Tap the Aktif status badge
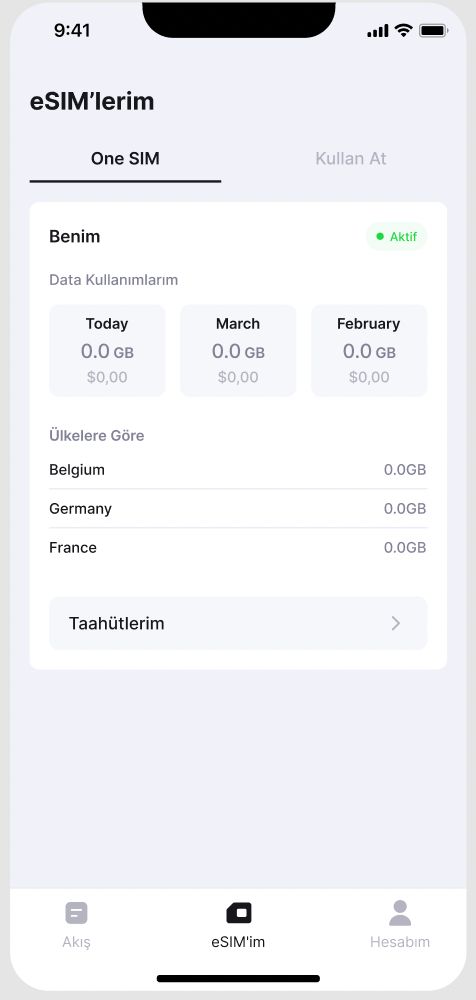Screen dimensions: 476x1000 point(396,237)
